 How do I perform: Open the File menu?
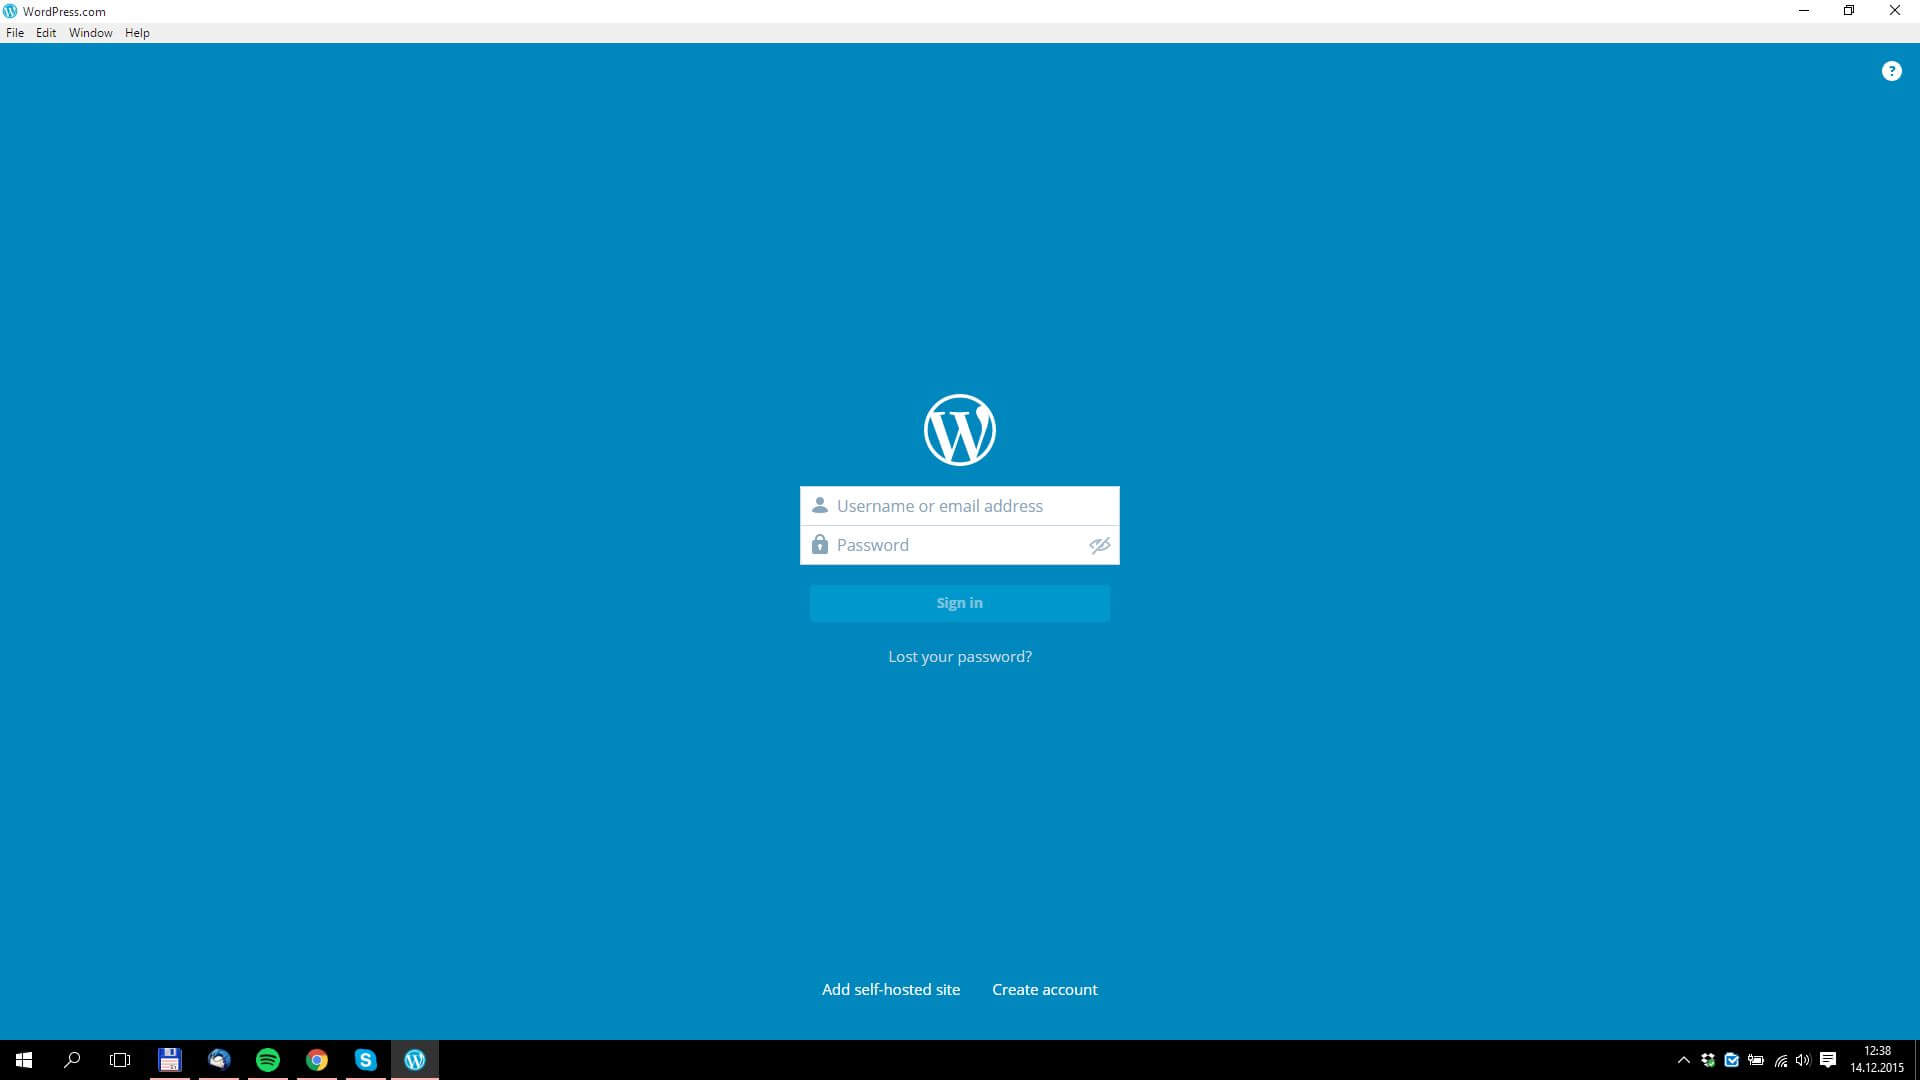[15, 33]
